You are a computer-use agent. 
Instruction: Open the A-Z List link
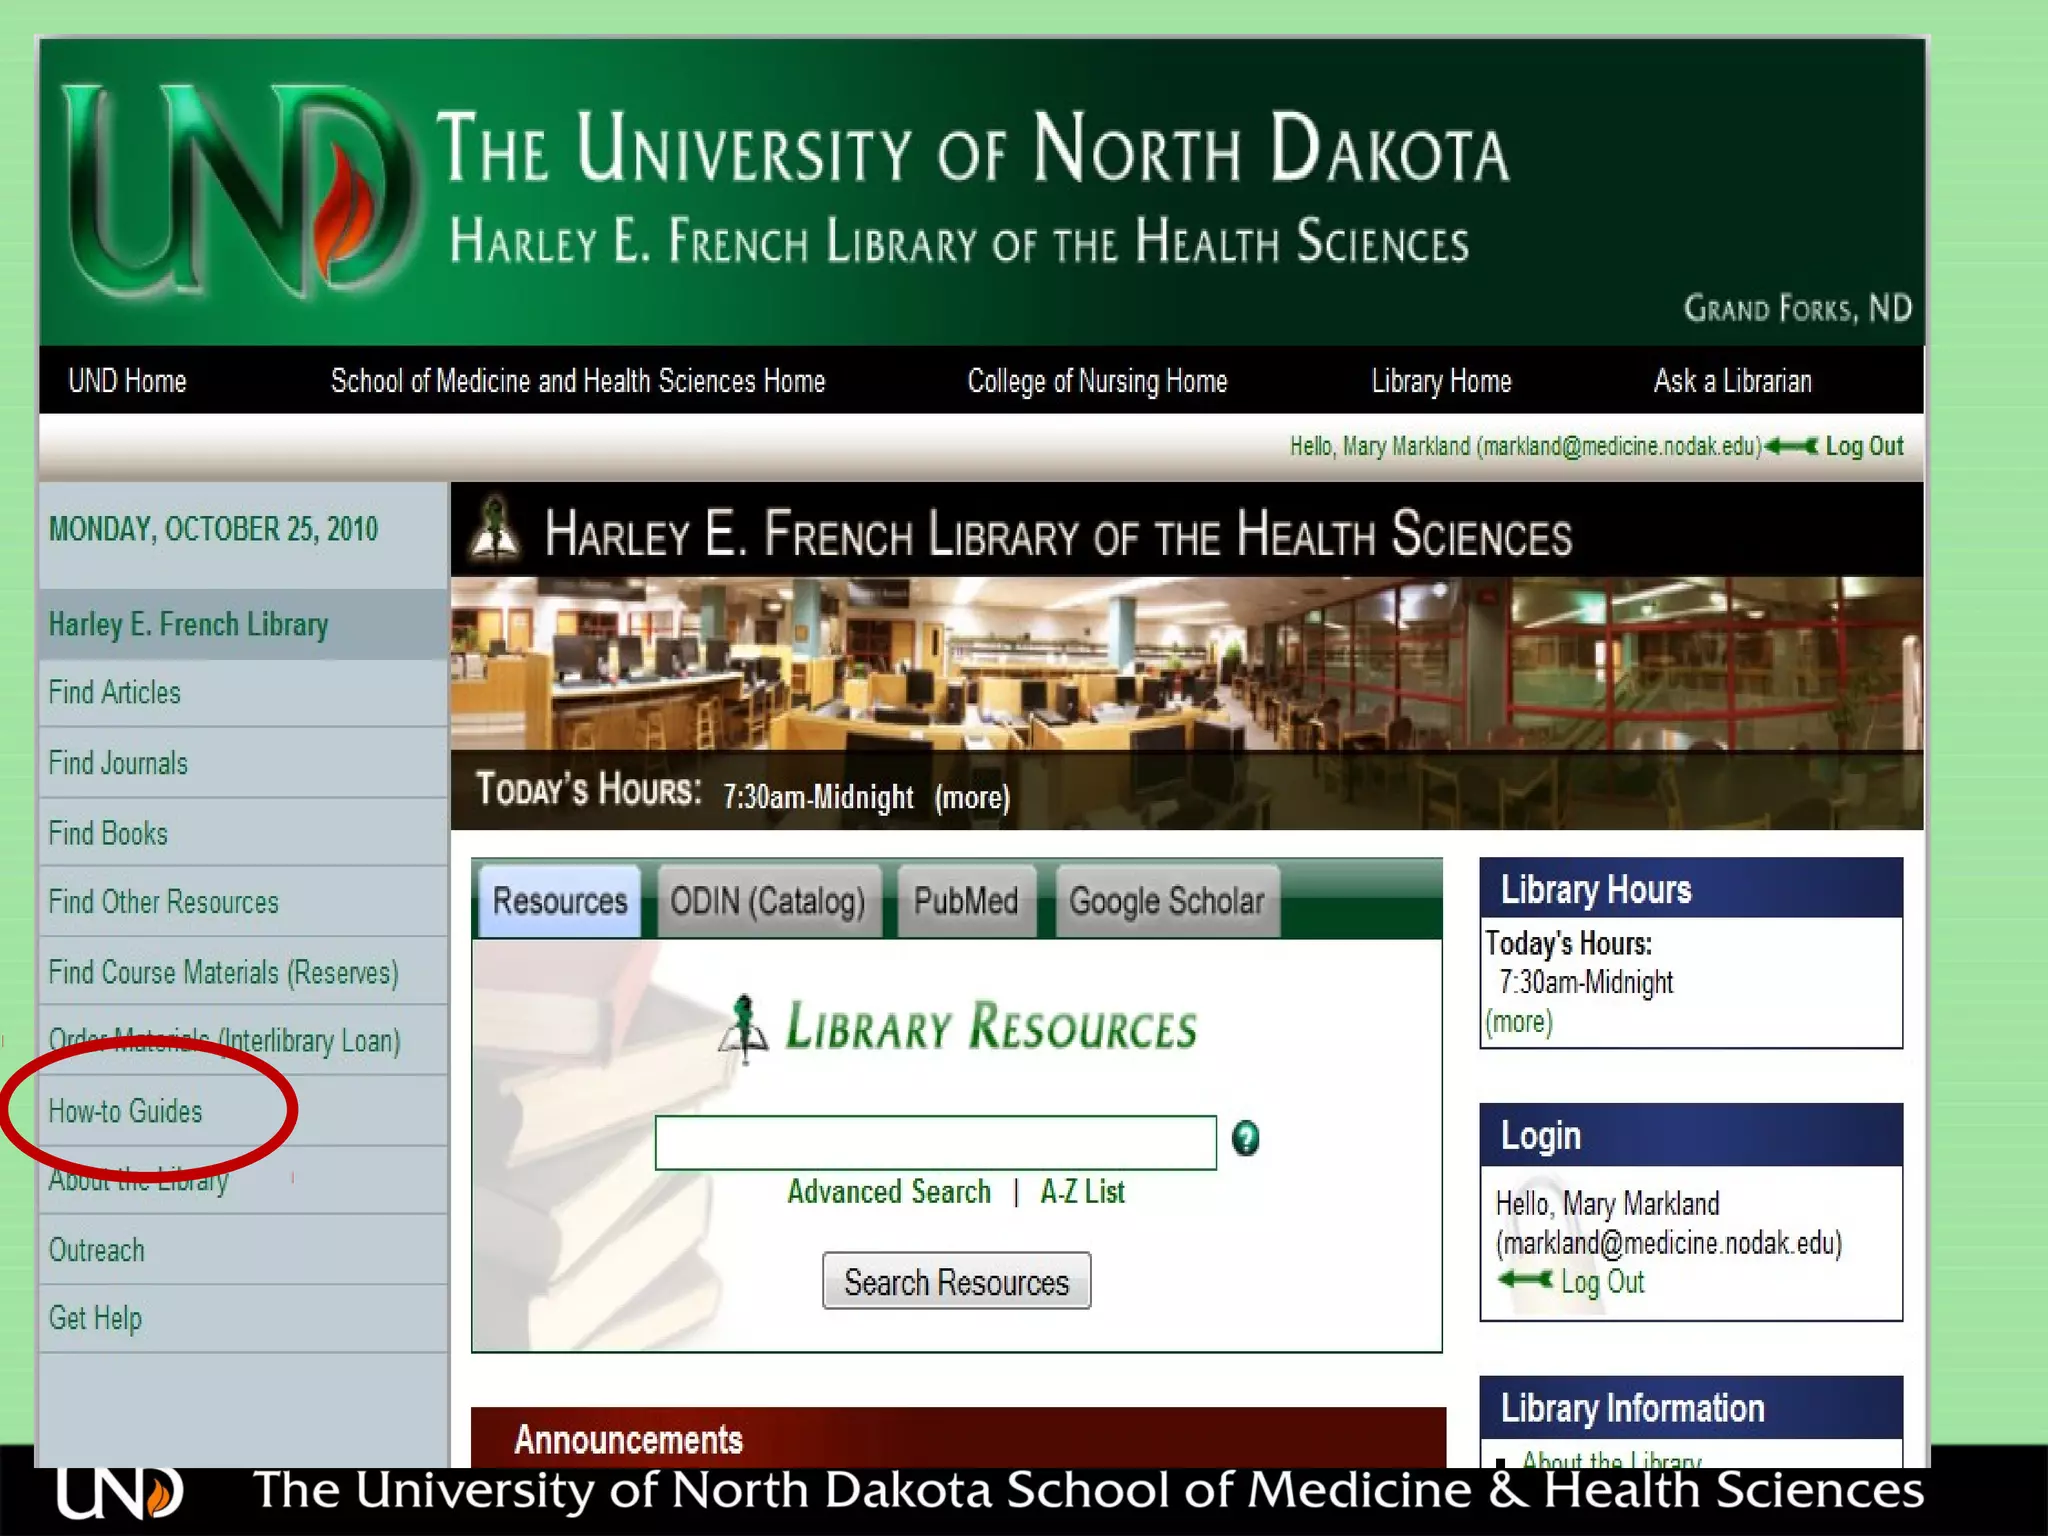[1082, 1192]
